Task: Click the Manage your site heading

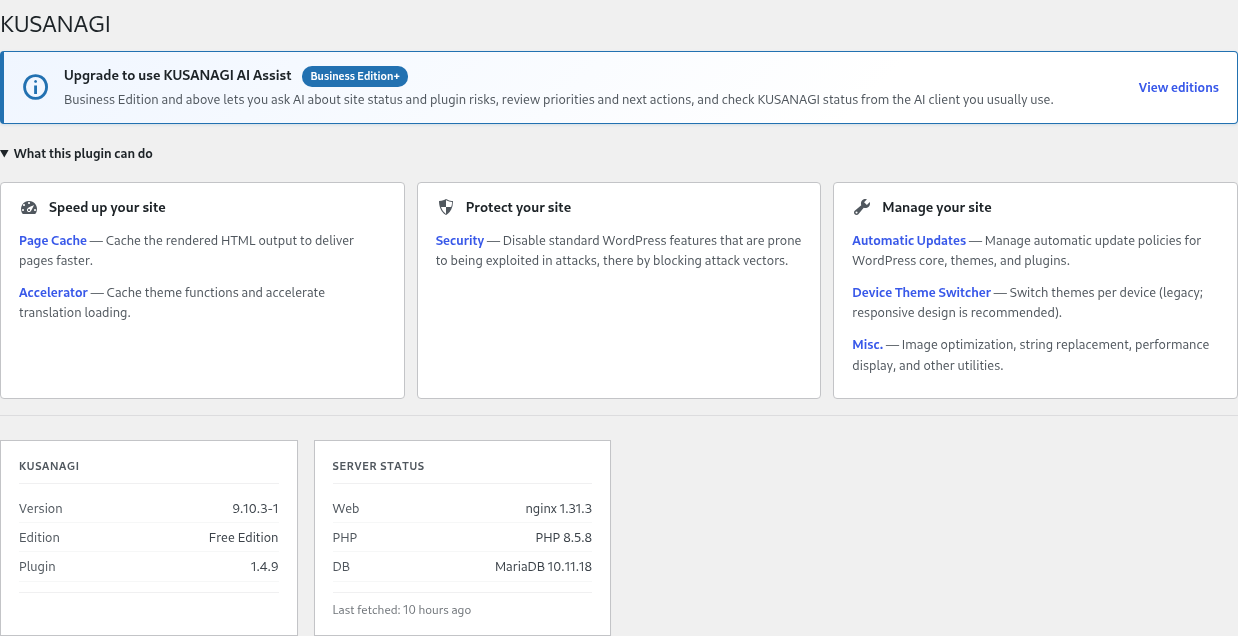Action: coord(937,208)
